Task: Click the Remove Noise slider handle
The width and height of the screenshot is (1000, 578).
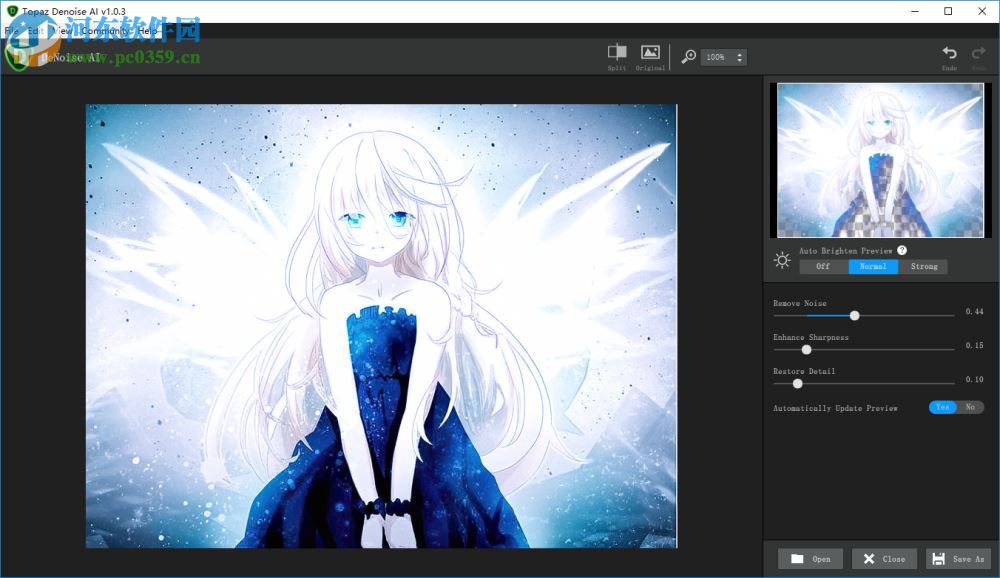Action: (x=855, y=315)
